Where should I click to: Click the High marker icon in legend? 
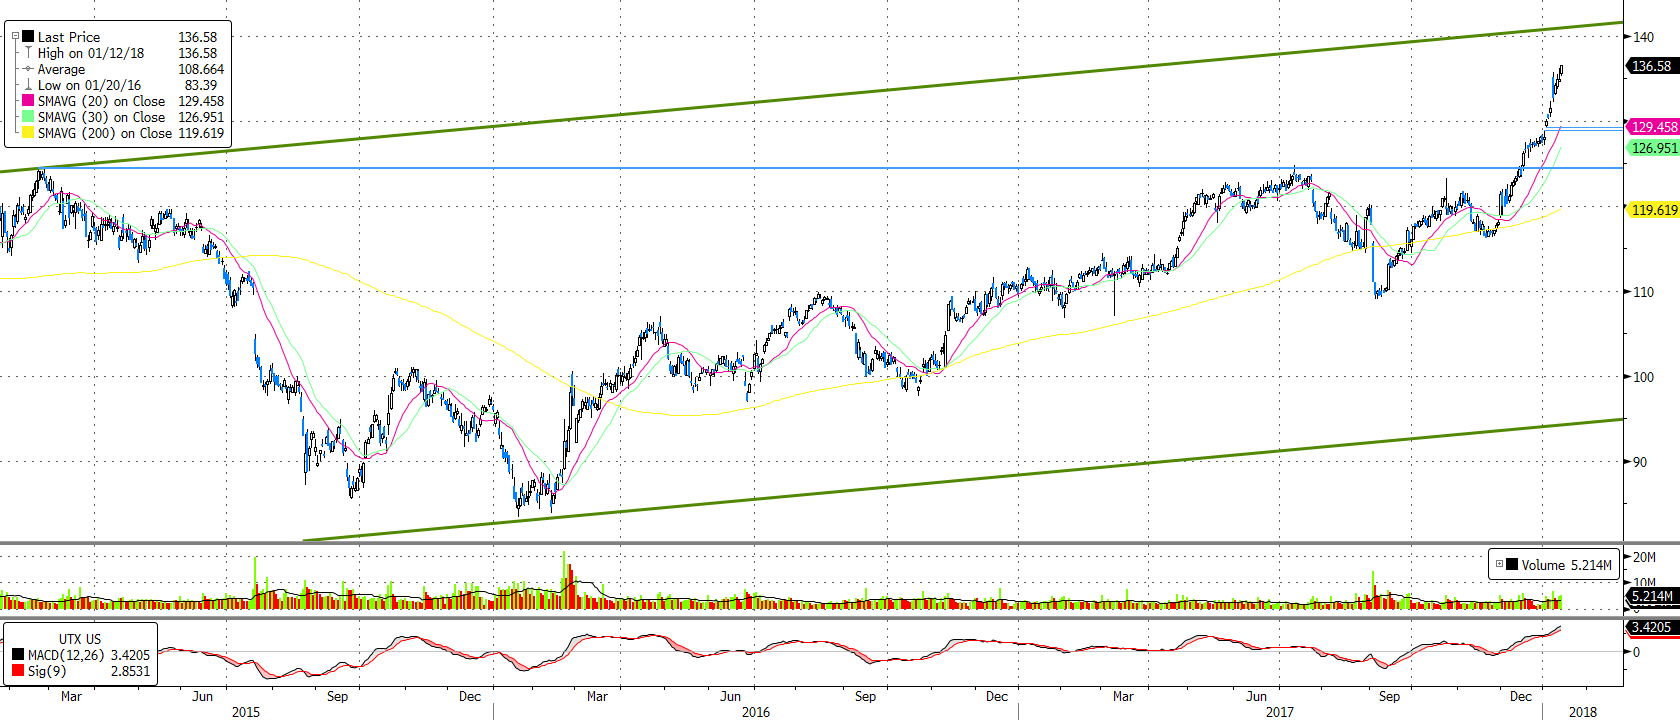coord(28,53)
